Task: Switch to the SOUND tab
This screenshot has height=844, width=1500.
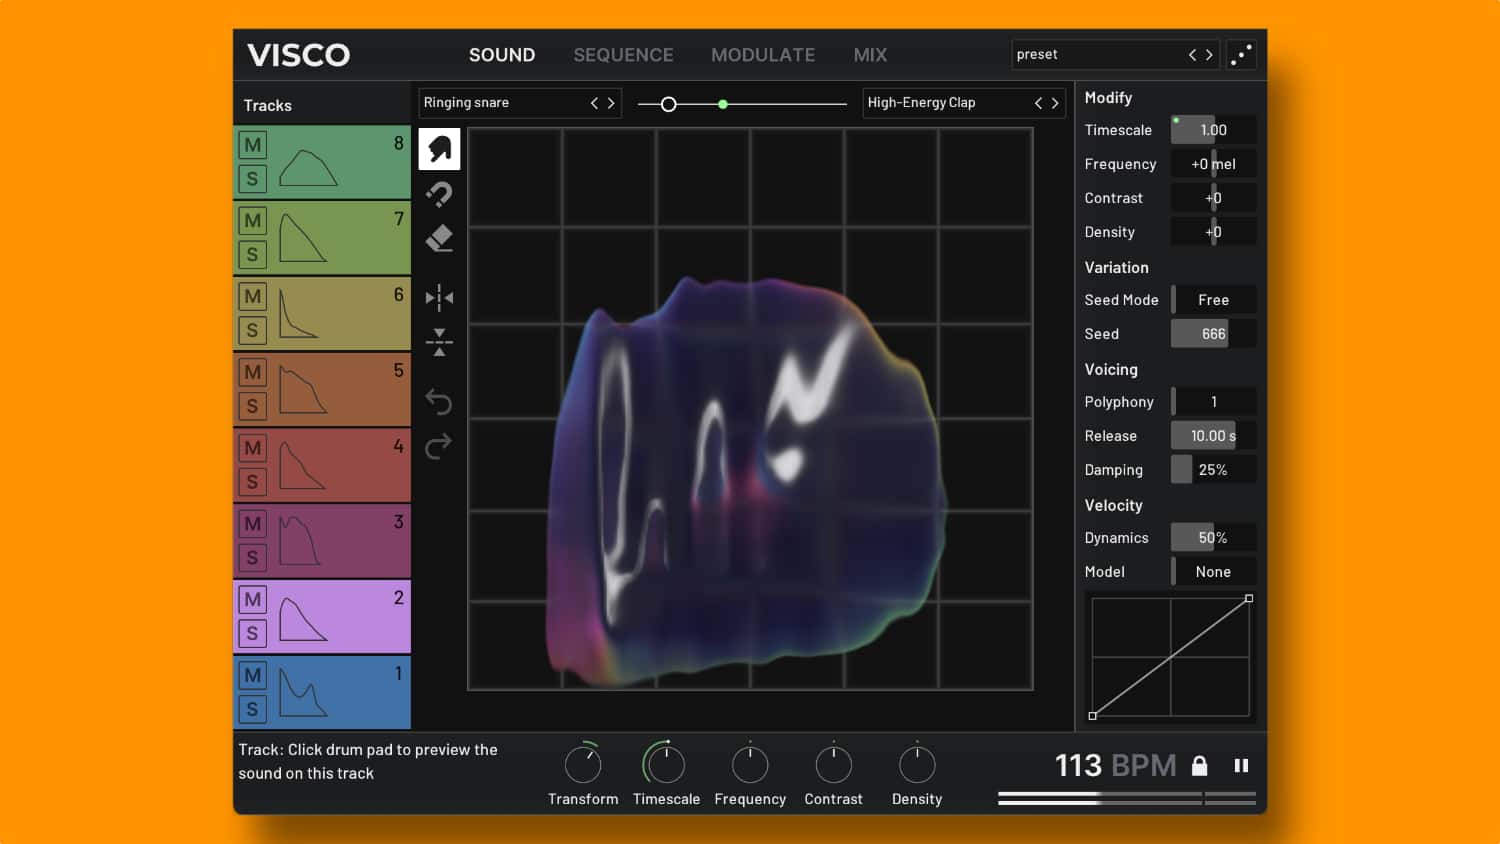Action: [x=502, y=55]
